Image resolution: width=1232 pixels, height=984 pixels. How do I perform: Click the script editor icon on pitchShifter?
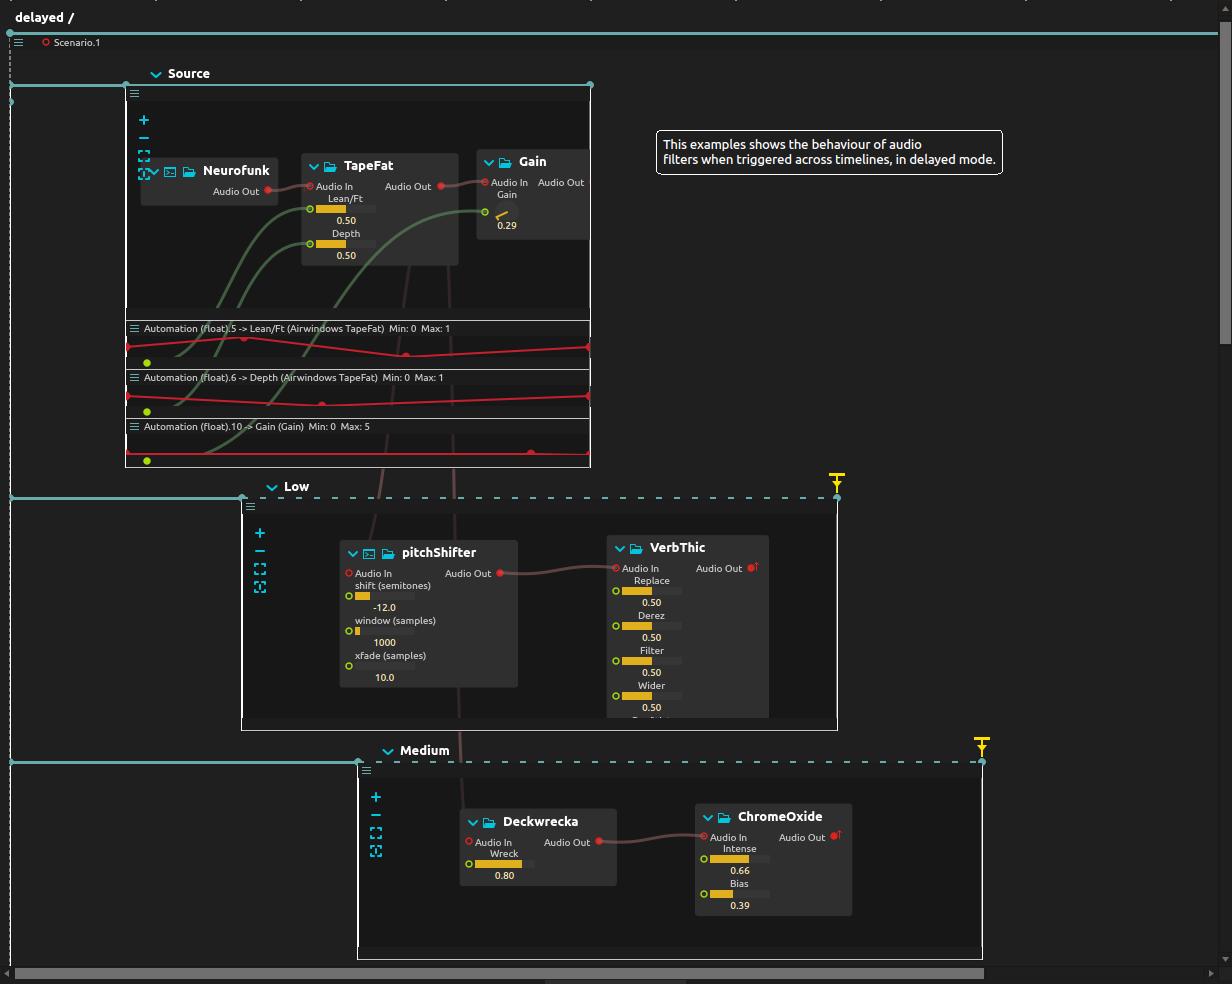pos(368,552)
